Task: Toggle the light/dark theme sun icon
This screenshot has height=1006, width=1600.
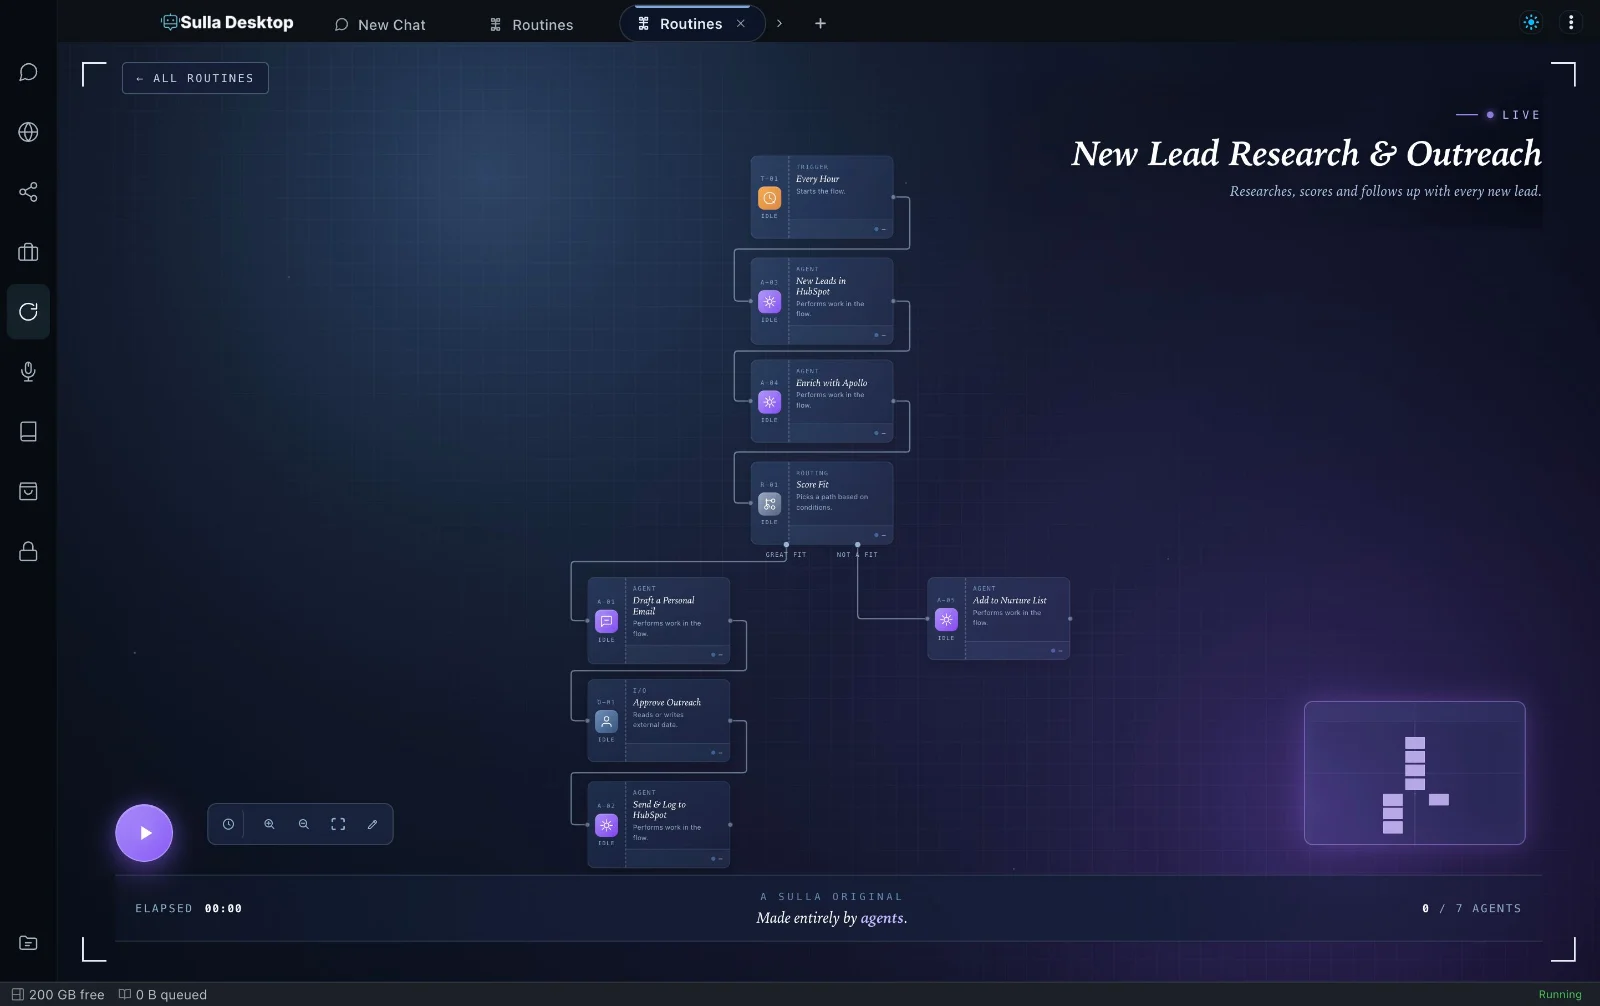Action: (1531, 23)
